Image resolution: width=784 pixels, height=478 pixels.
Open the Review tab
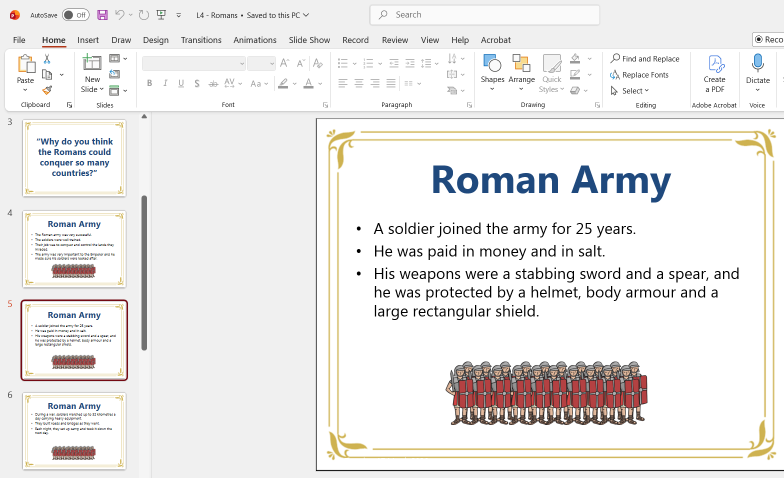point(395,40)
